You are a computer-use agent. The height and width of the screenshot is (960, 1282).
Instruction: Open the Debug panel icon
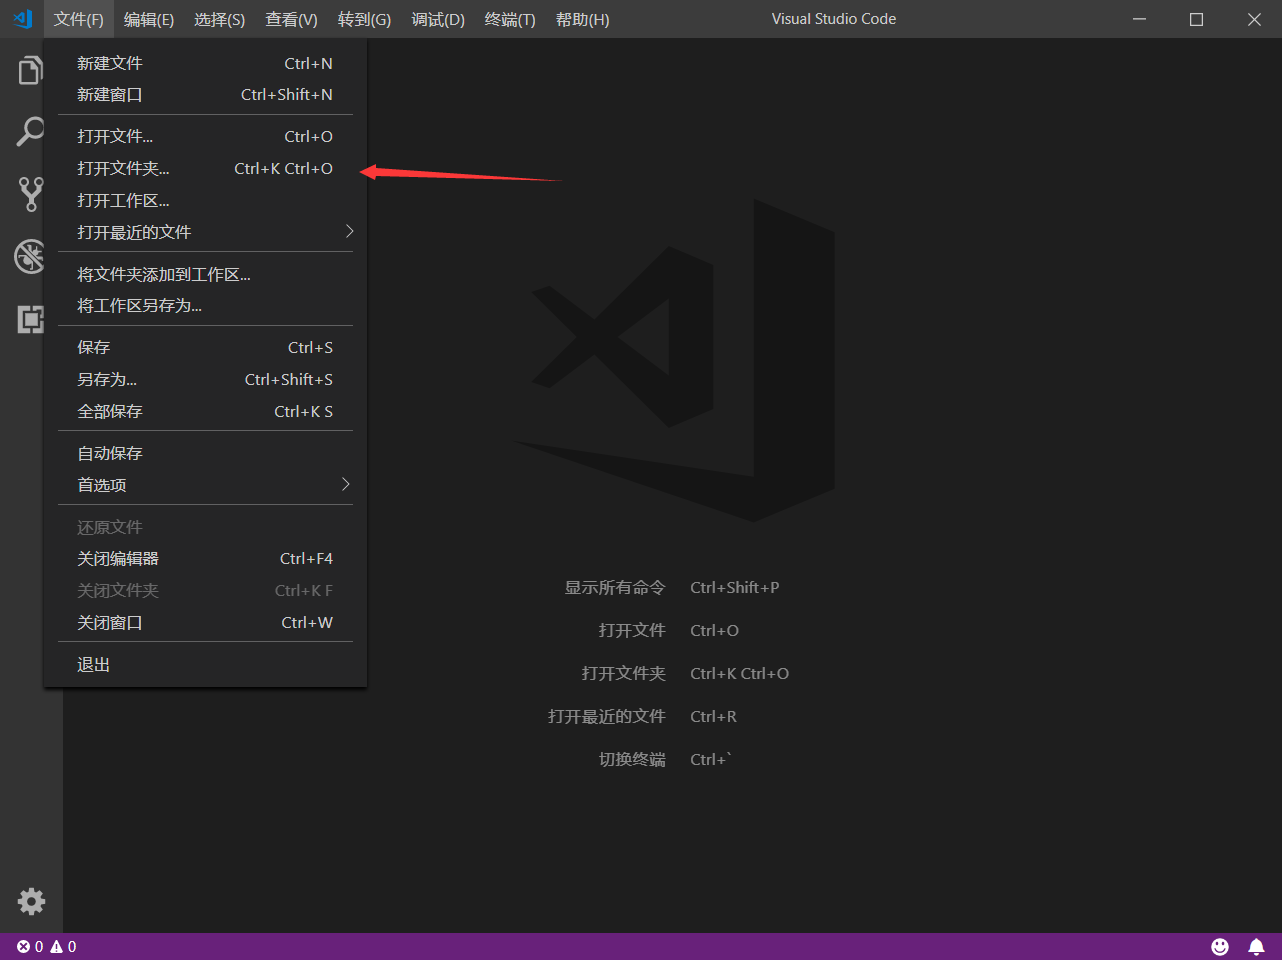[x=30, y=256]
